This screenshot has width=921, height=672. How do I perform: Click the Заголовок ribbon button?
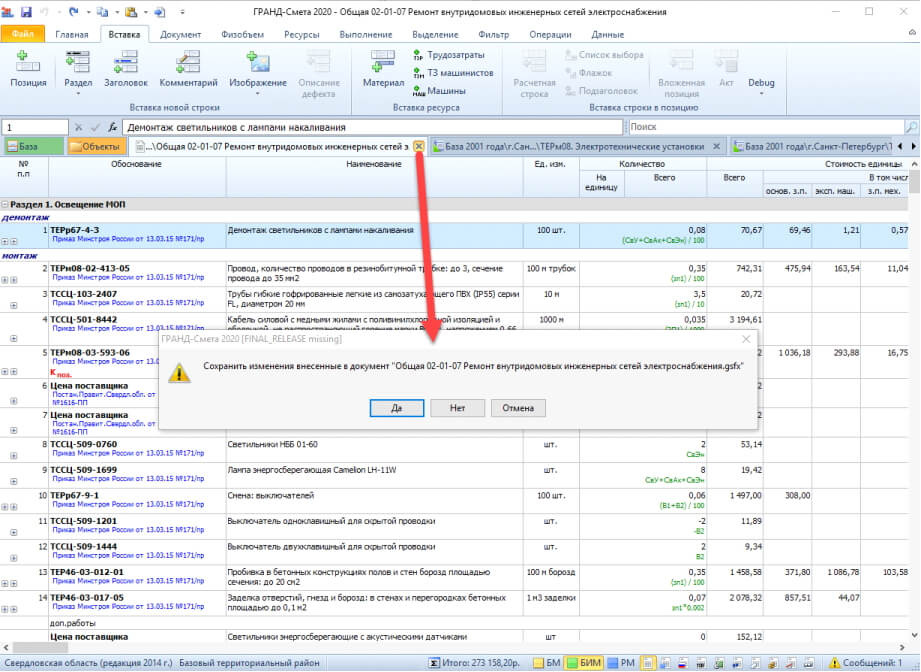click(126, 69)
